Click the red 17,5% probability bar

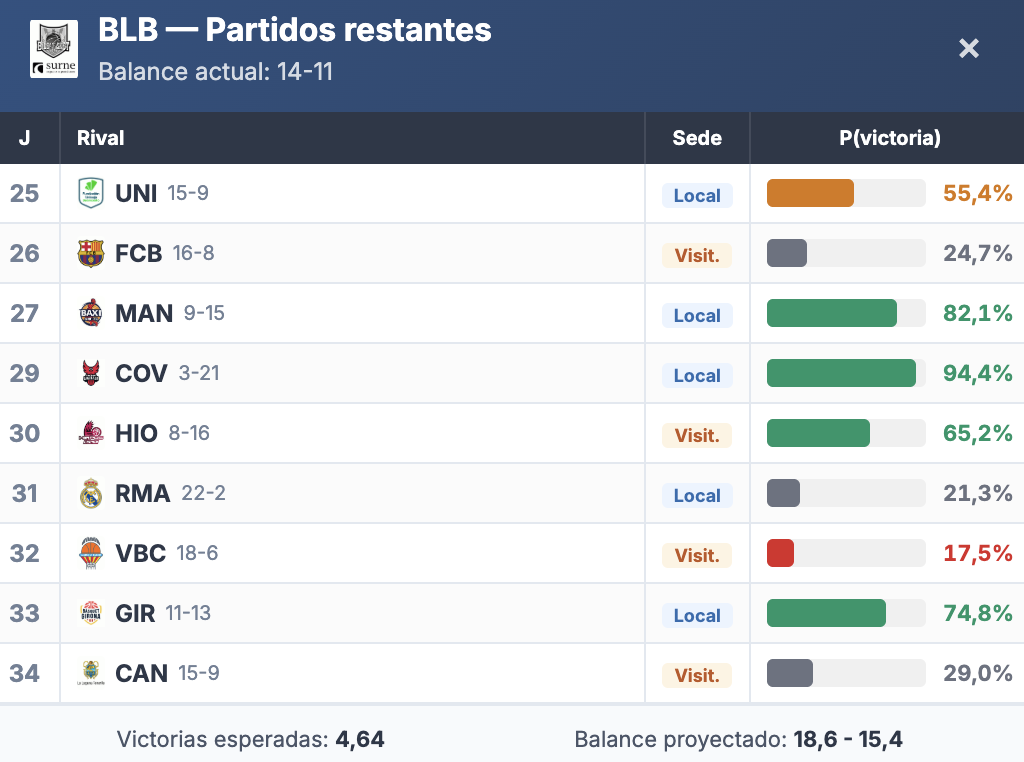(781, 553)
